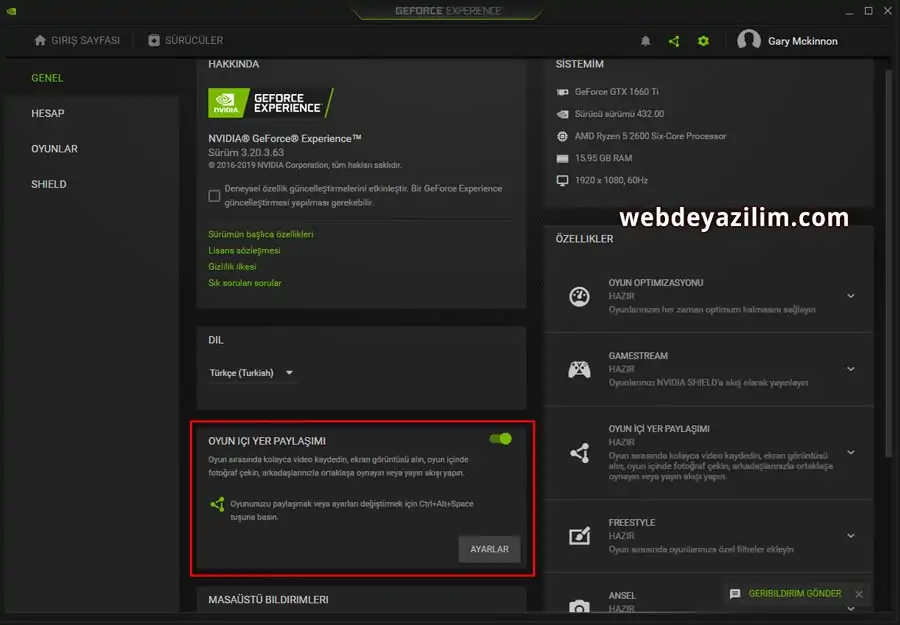The height and width of the screenshot is (625, 900).
Task: Expand the FREESTYLE feature row
Action: (x=851, y=536)
